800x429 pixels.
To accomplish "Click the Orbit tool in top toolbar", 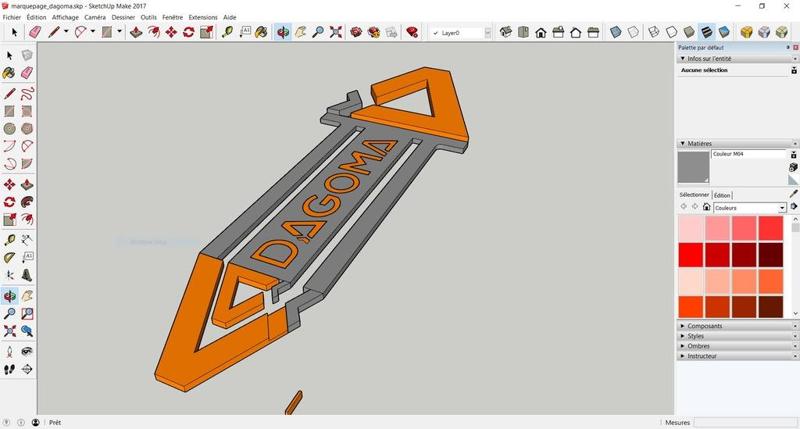I will (x=283, y=32).
